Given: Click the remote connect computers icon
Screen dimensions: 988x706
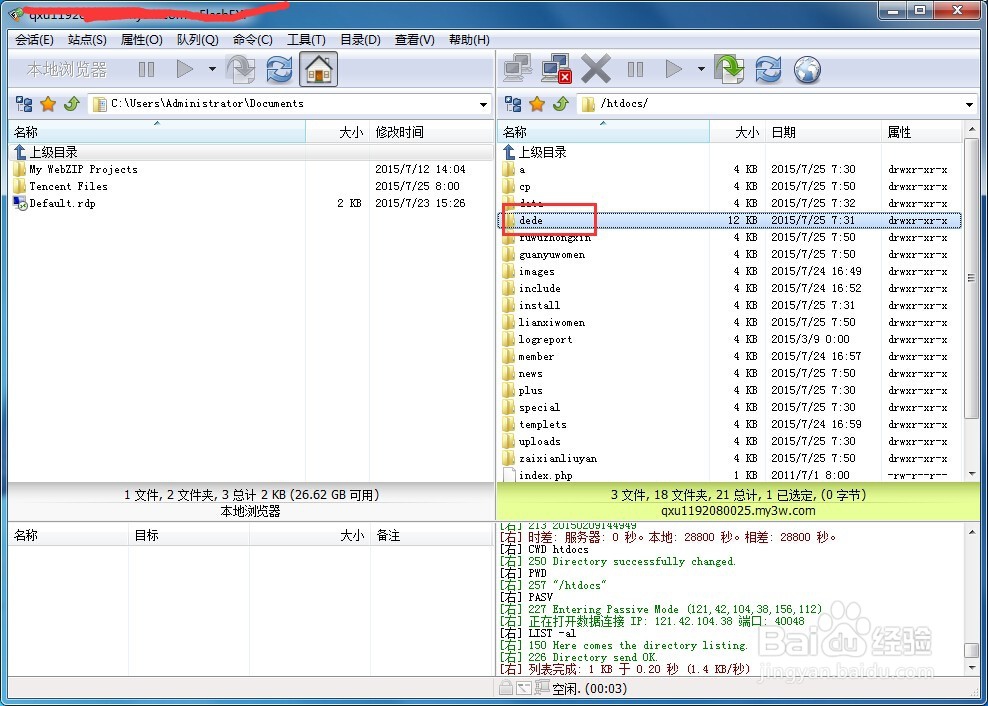Looking at the screenshot, I should click(x=518, y=68).
